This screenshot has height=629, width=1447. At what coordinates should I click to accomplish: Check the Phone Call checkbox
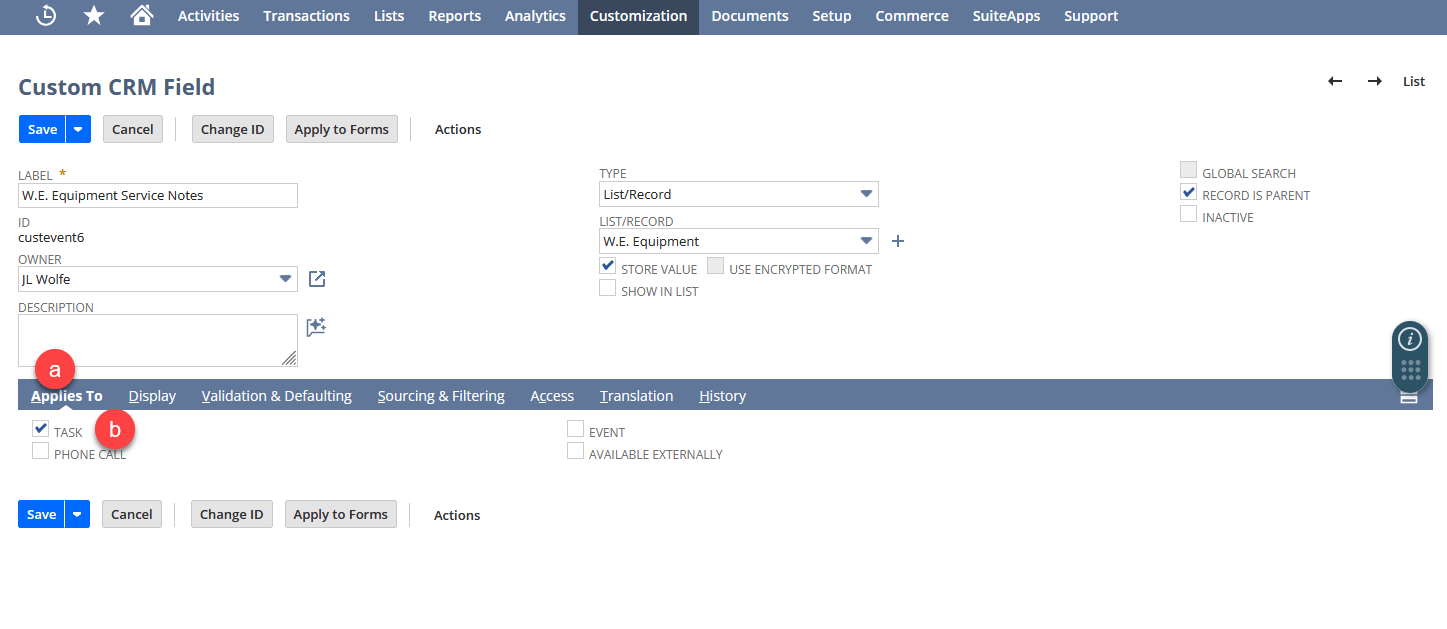coord(40,451)
